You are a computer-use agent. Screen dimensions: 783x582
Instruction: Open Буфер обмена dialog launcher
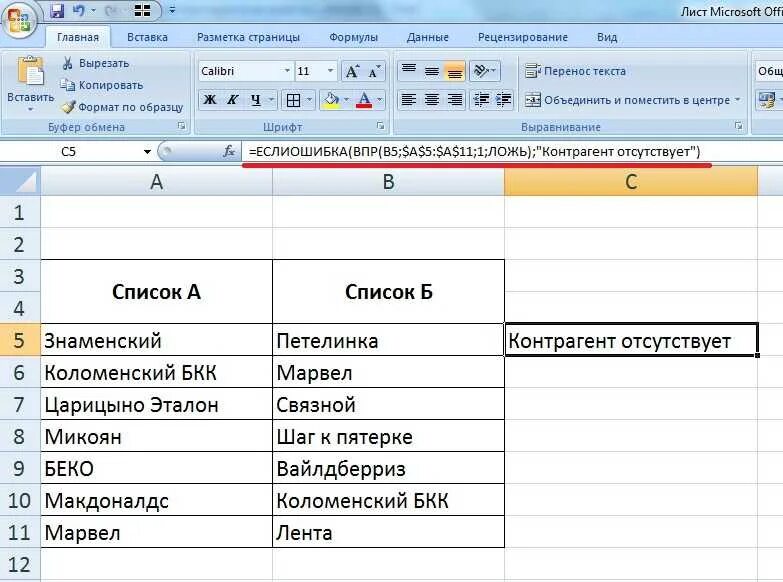click(182, 126)
